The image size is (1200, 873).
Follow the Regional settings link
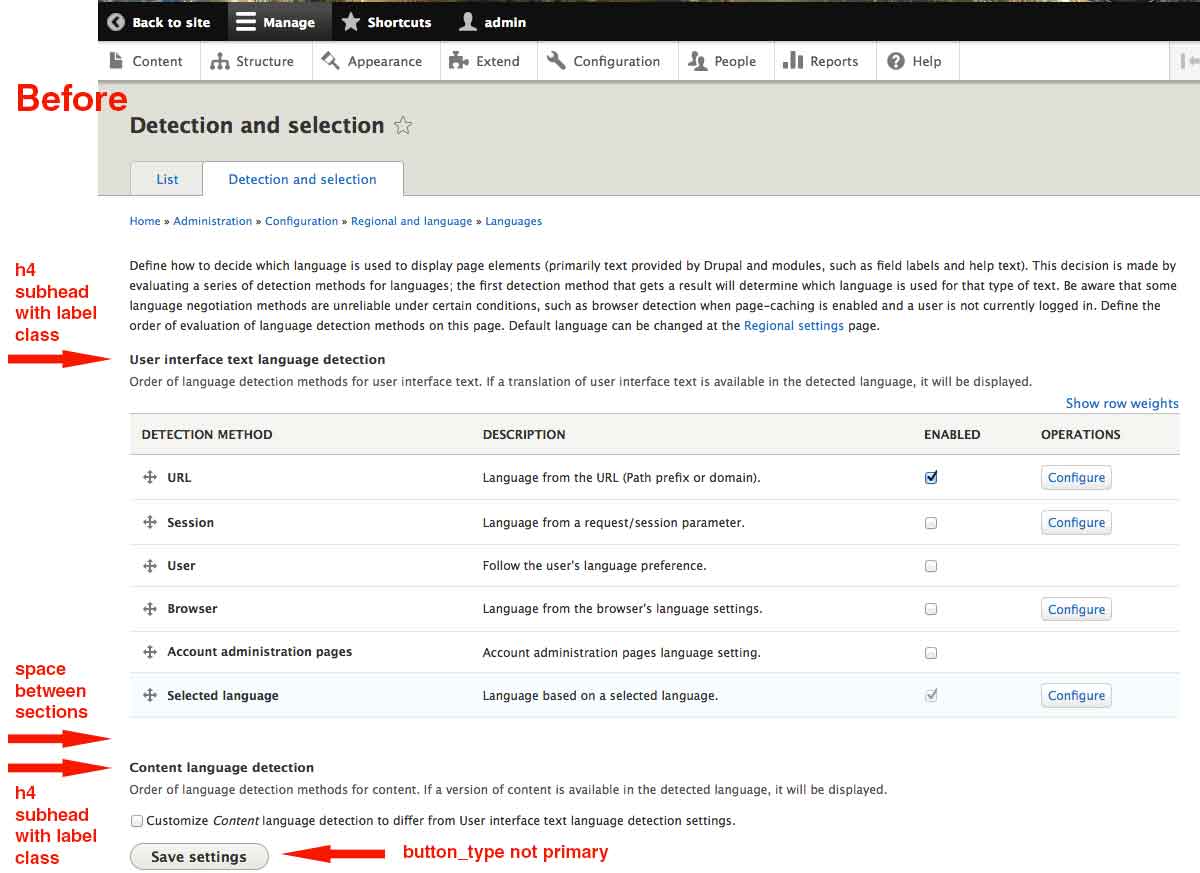tap(793, 326)
